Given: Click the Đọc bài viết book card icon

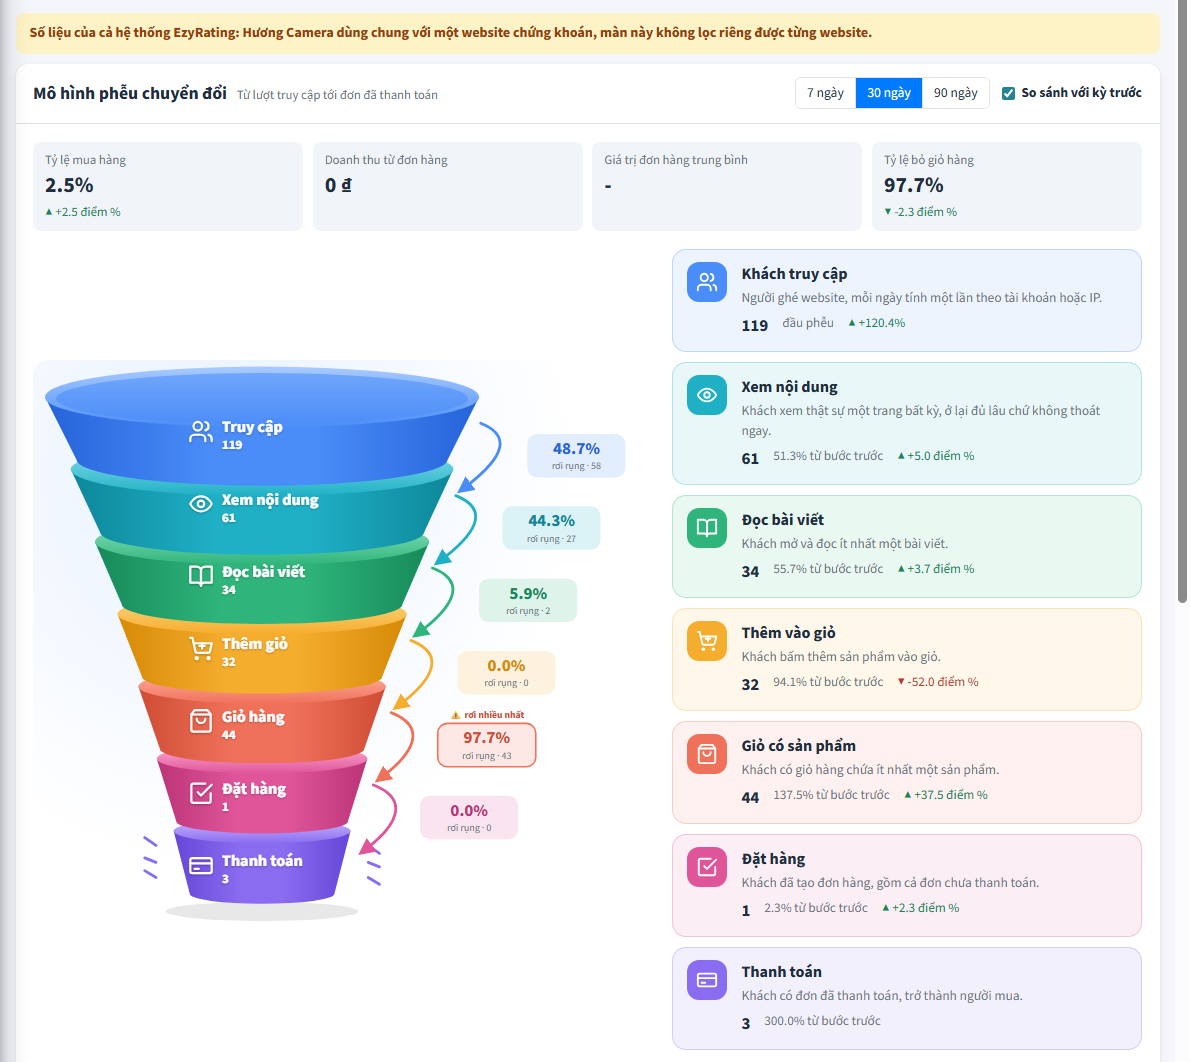Looking at the screenshot, I should point(707,528).
